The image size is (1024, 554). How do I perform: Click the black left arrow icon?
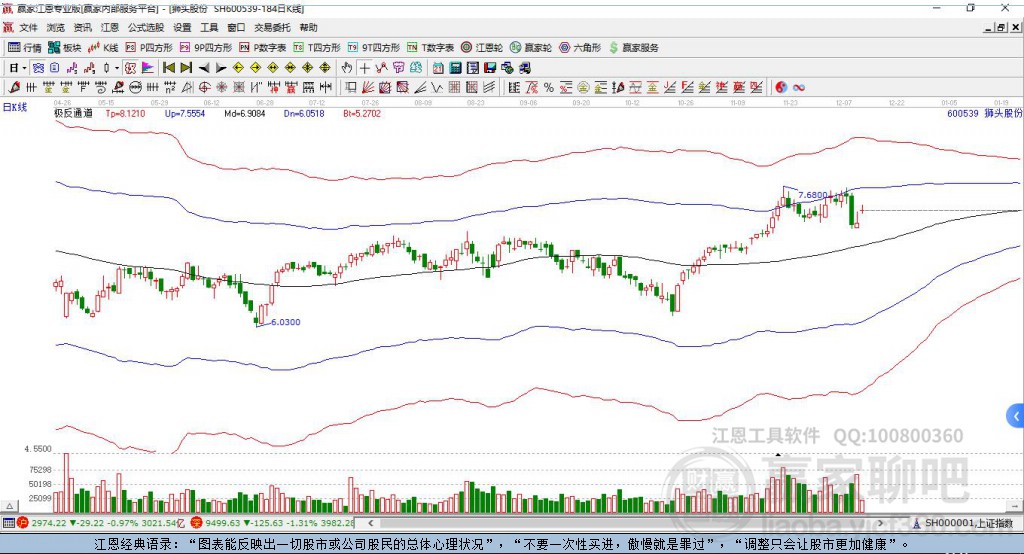click(204, 68)
